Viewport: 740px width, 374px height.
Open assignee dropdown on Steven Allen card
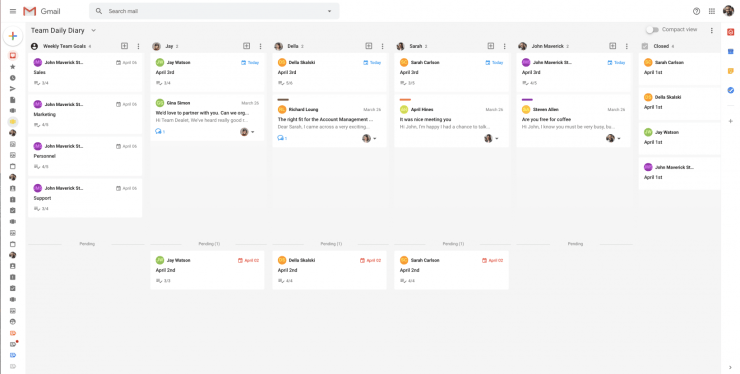tap(619, 138)
